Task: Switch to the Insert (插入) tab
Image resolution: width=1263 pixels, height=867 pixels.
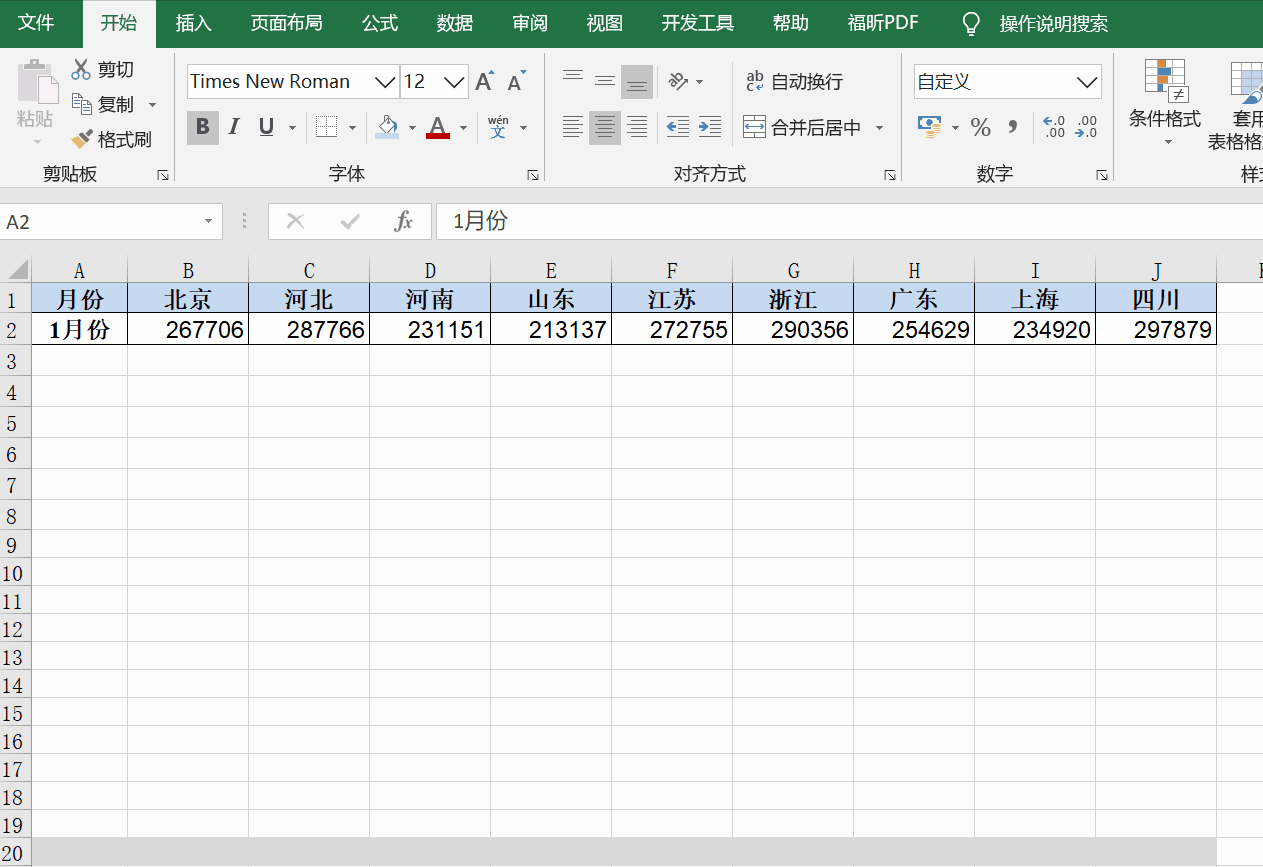Action: point(193,23)
